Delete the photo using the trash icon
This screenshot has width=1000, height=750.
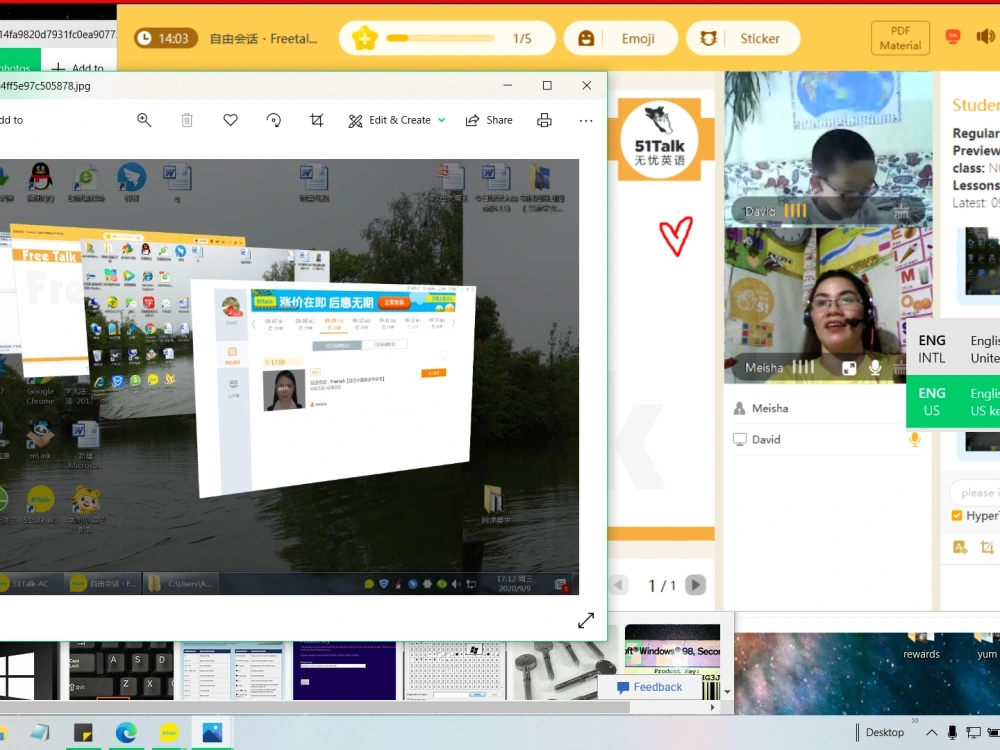point(187,120)
